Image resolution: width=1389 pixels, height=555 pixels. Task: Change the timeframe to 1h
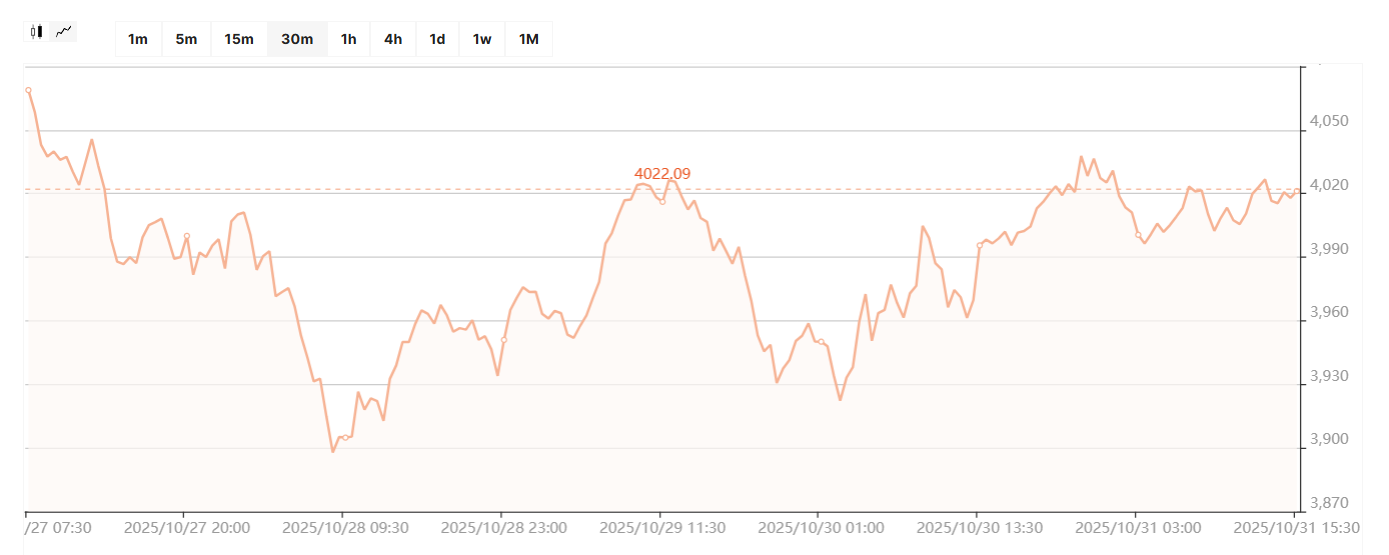pos(348,39)
